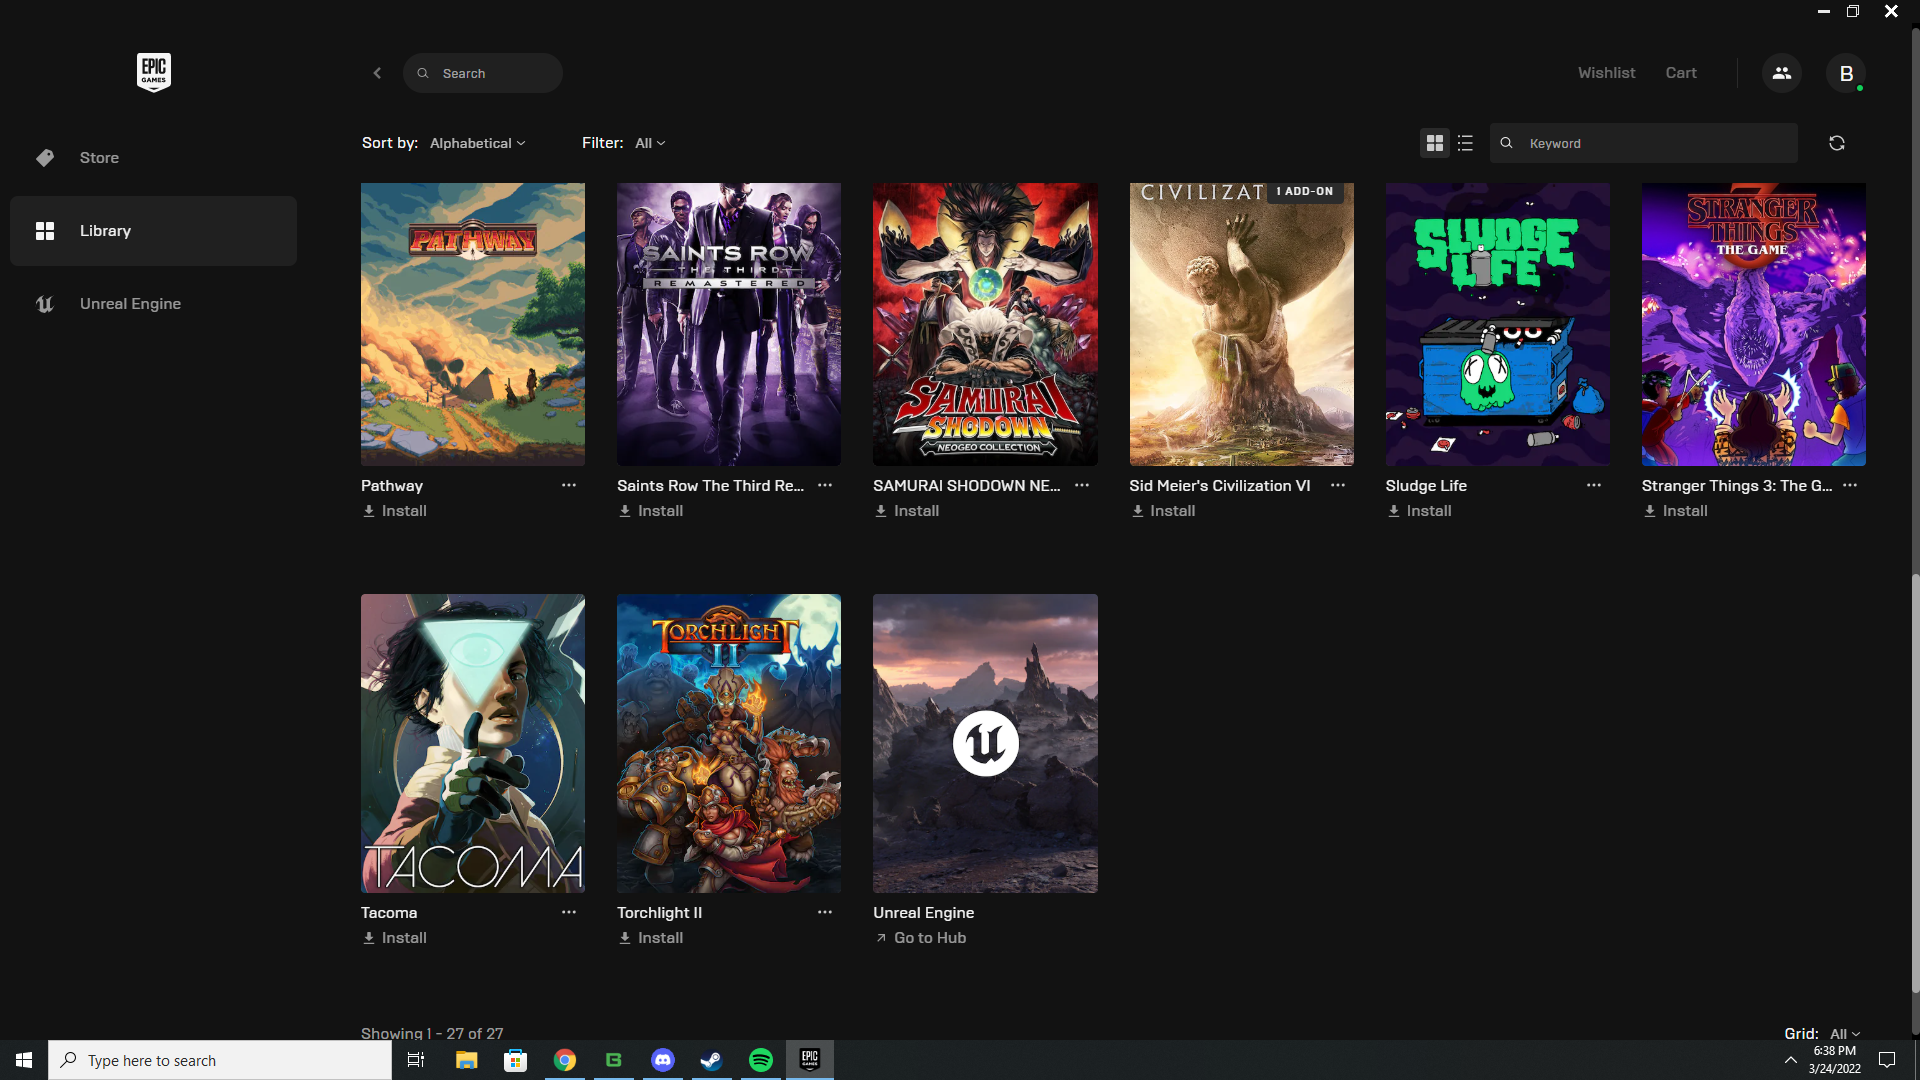Screen dimensions: 1920x1080
Task: Expand the Filter All dropdown
Action: pyautogui.click(x=650, y=142)
